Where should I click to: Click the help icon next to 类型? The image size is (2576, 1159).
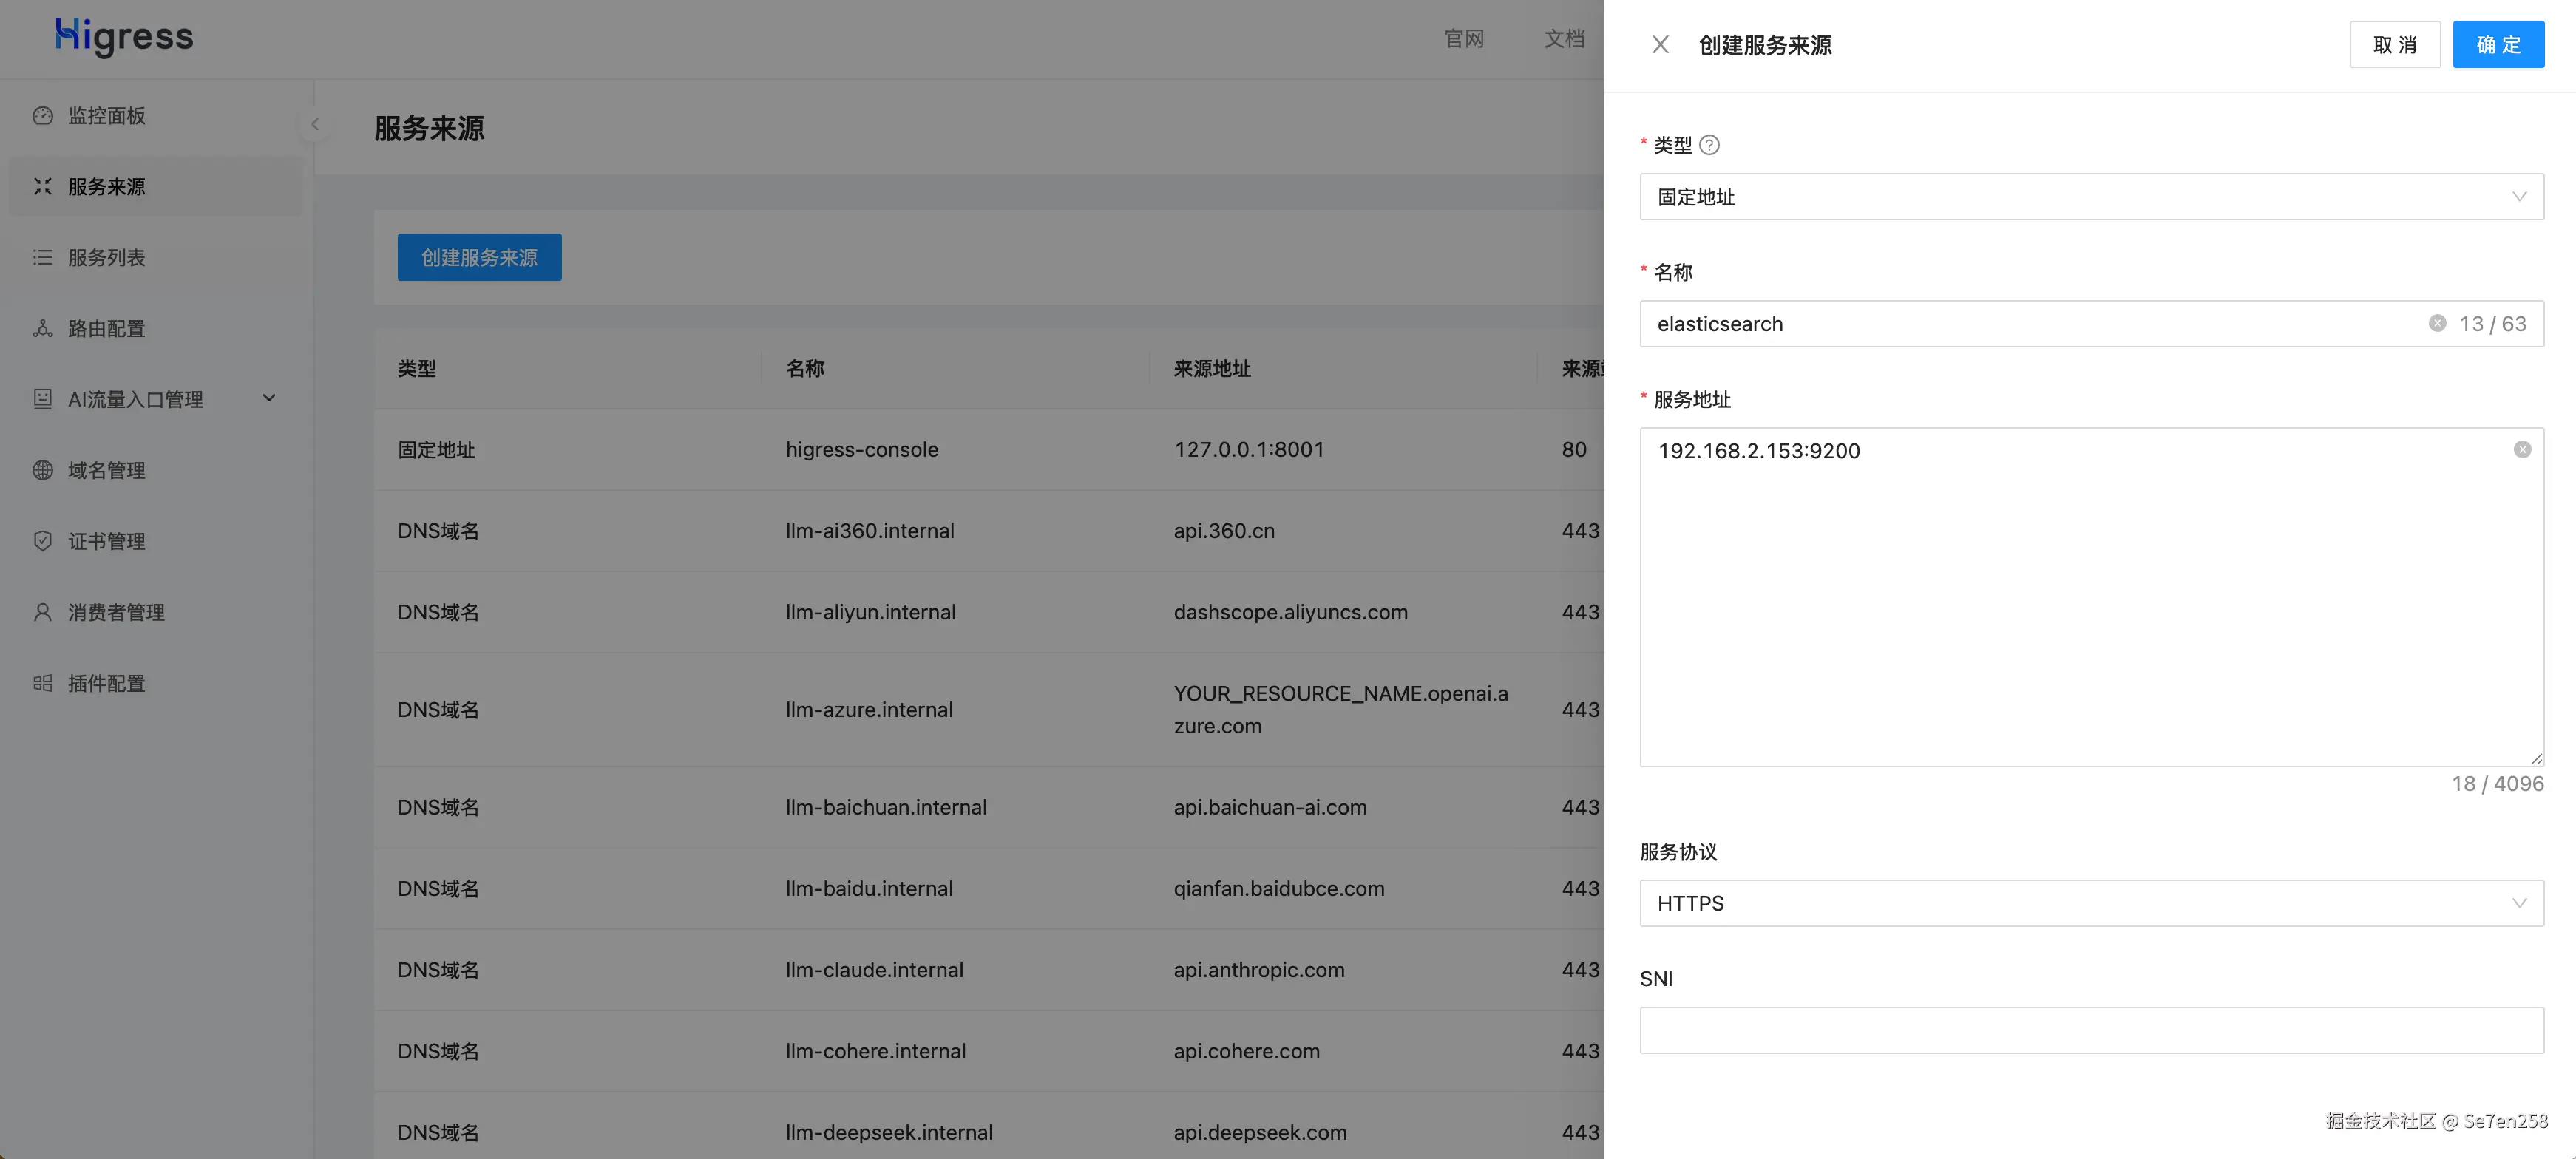click(1709, 145)
